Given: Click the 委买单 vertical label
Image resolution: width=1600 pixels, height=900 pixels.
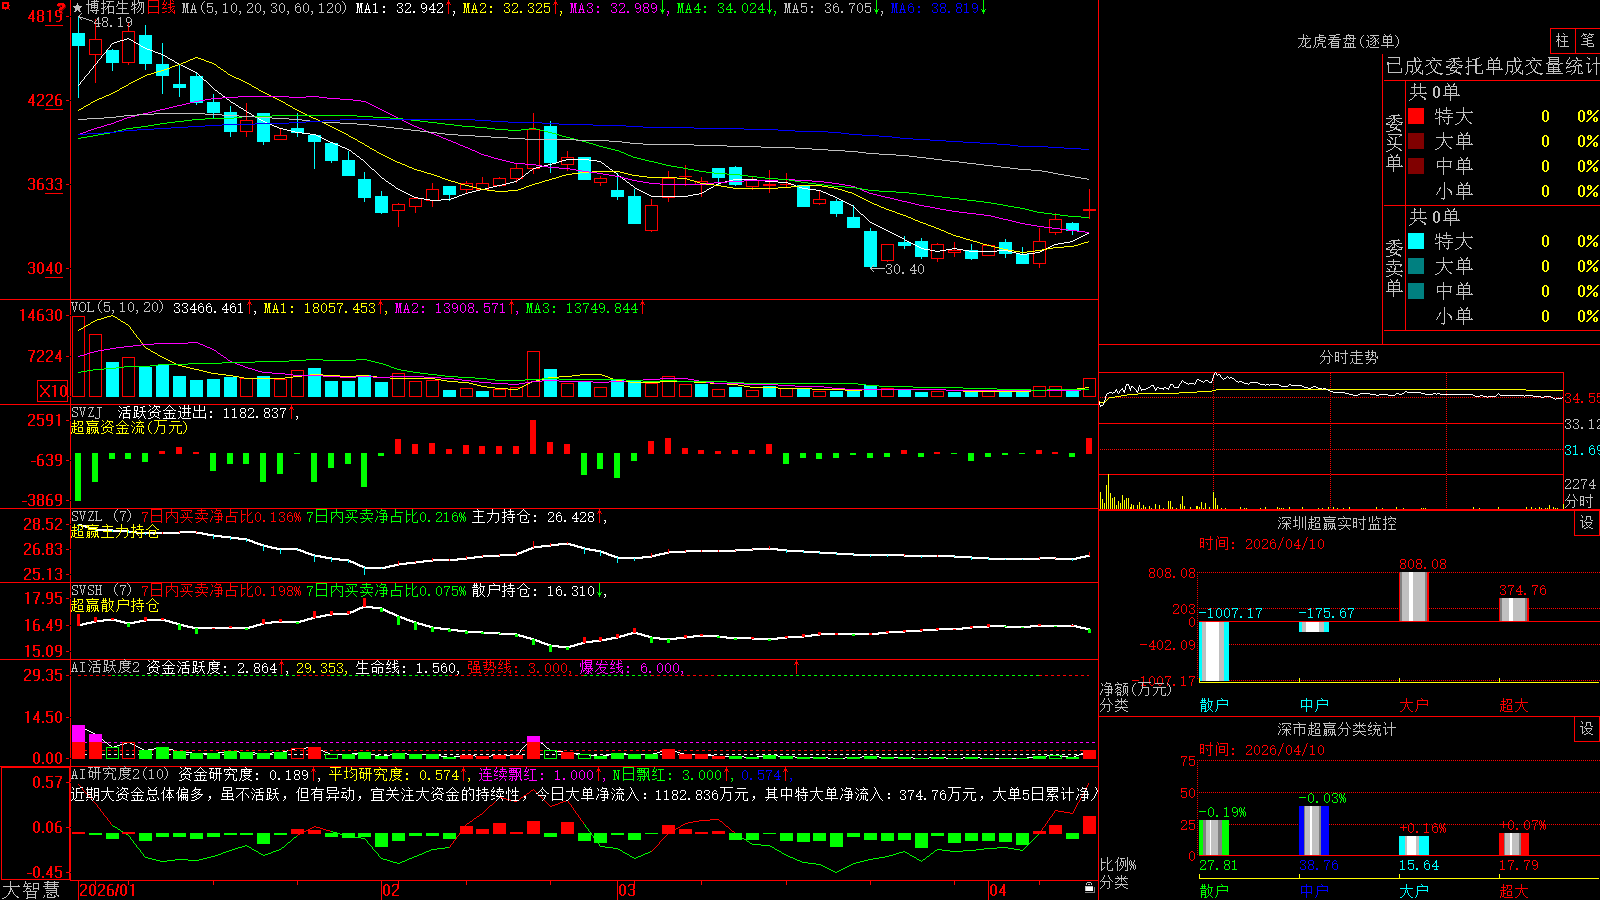Looking at the screenshot, I should (1394, 141).
